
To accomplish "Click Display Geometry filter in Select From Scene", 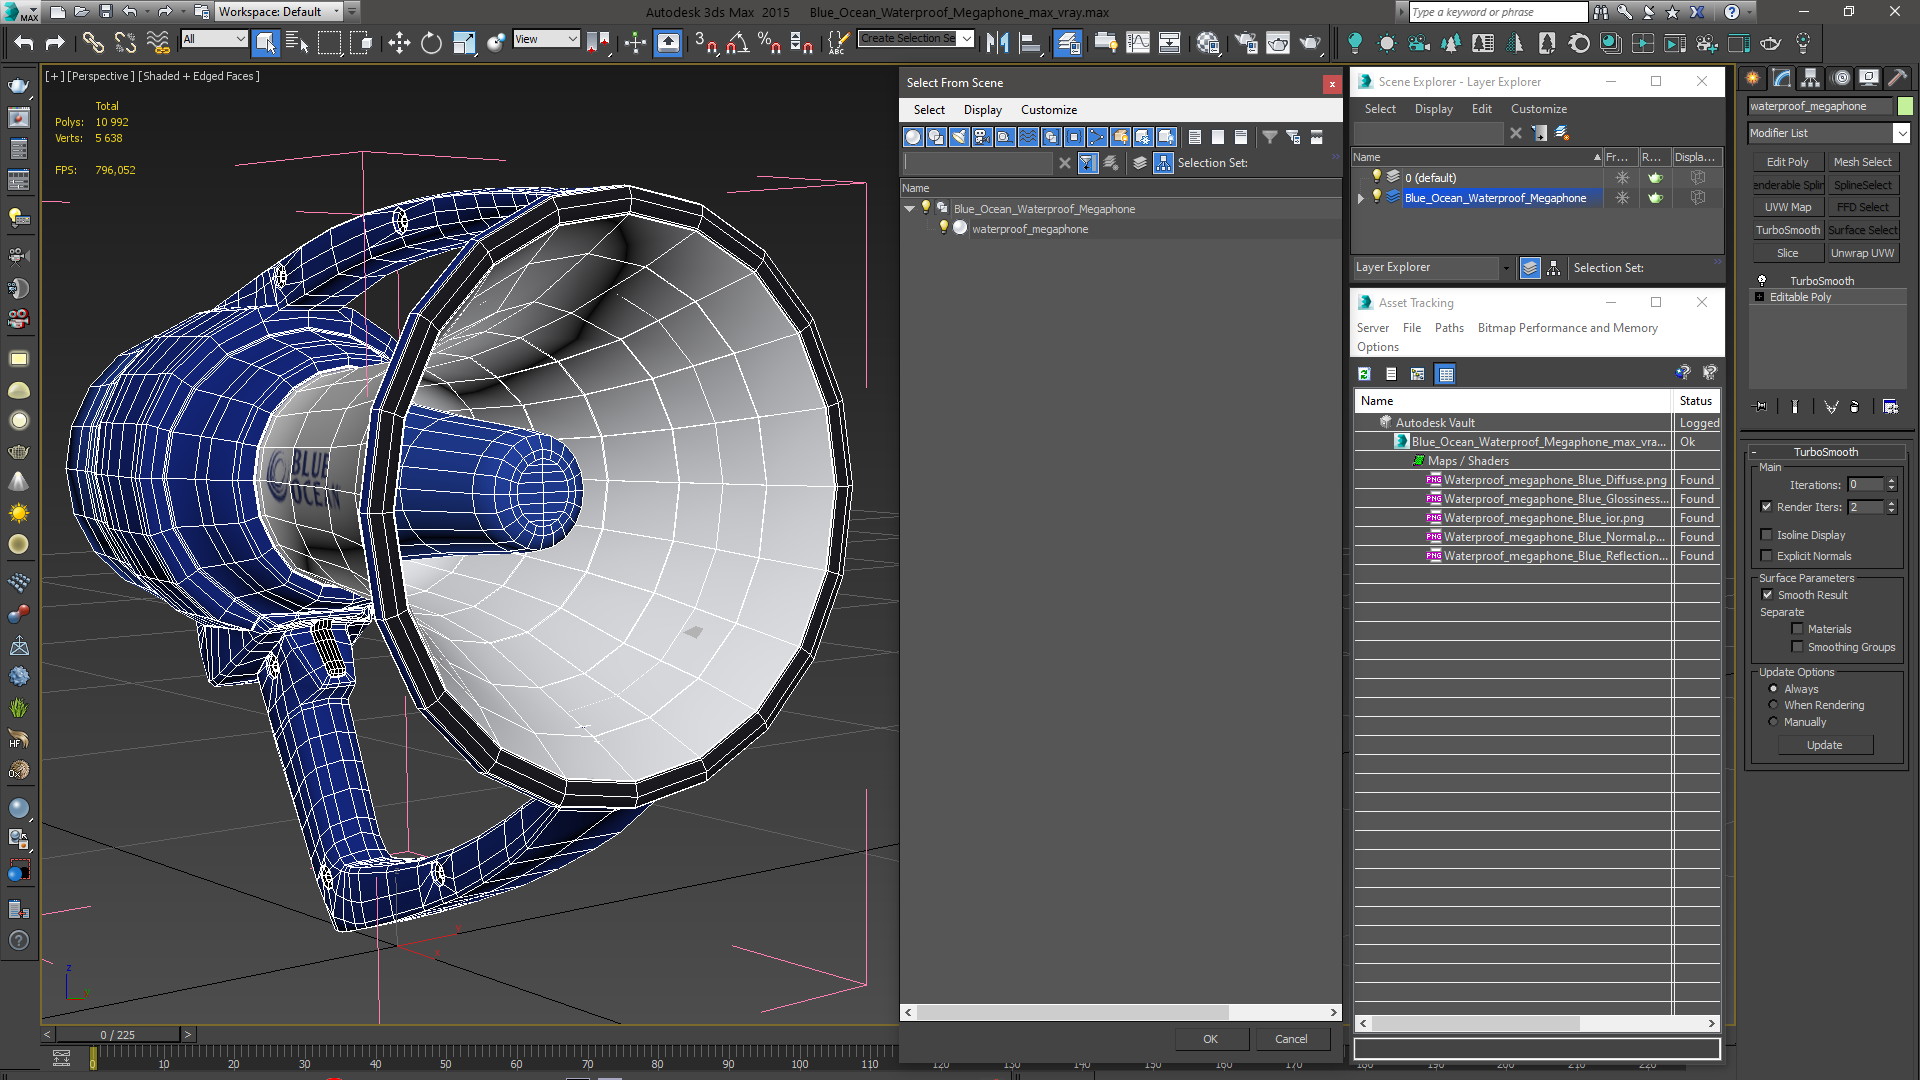I will (x=913, y=137).
